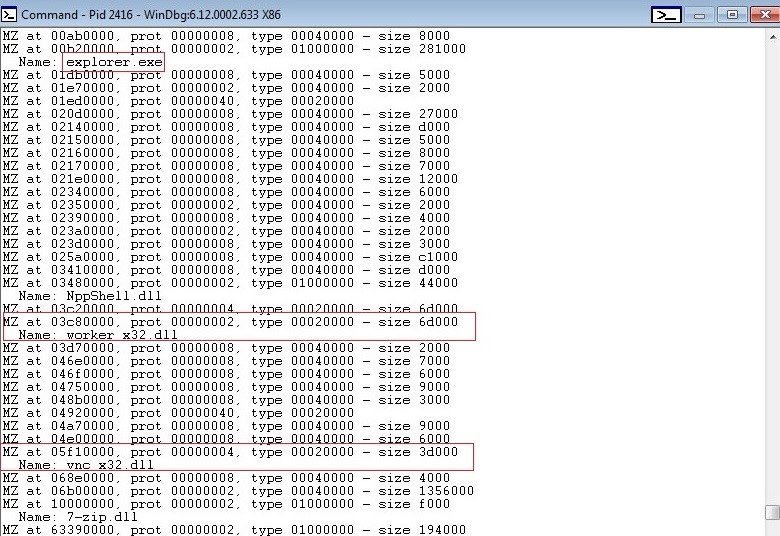
Task: Select the 'NppShell.dll' module name
Action: 114,296
